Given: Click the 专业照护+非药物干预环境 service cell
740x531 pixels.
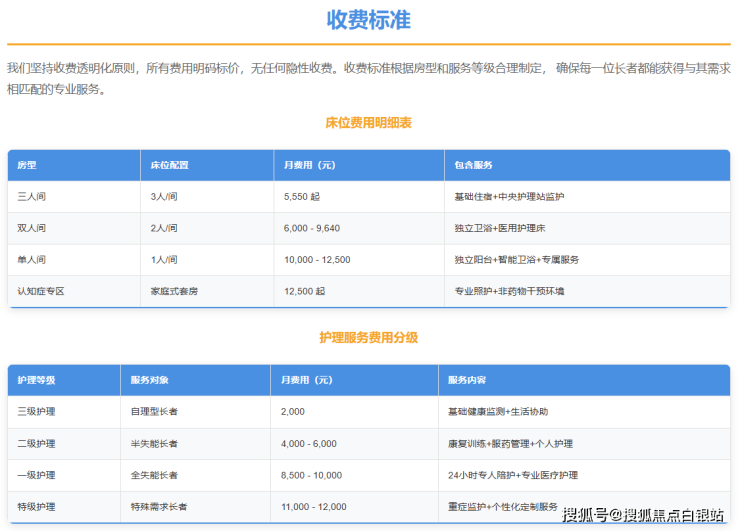Looking at the screenshot, I should coord(509,291).
